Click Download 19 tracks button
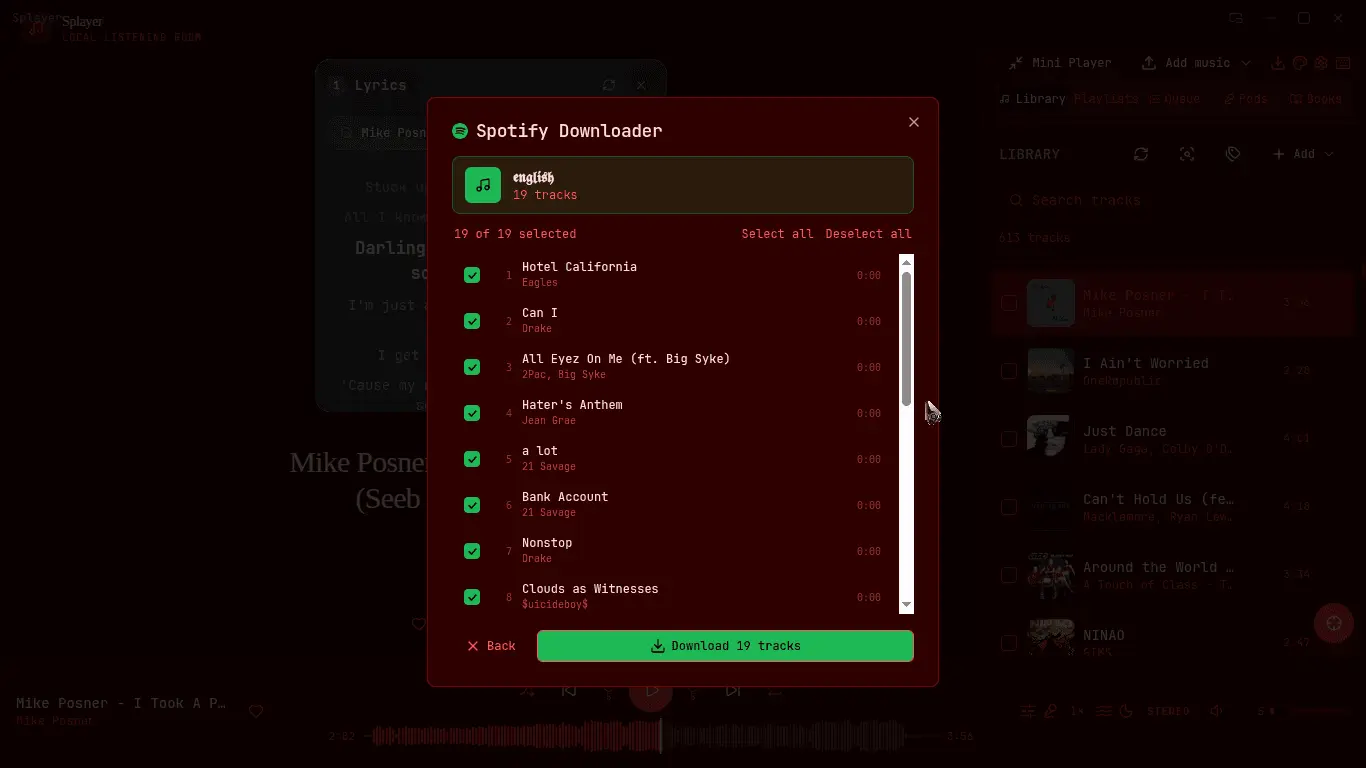The image size is (1366, 768). [x=725, y=646]
